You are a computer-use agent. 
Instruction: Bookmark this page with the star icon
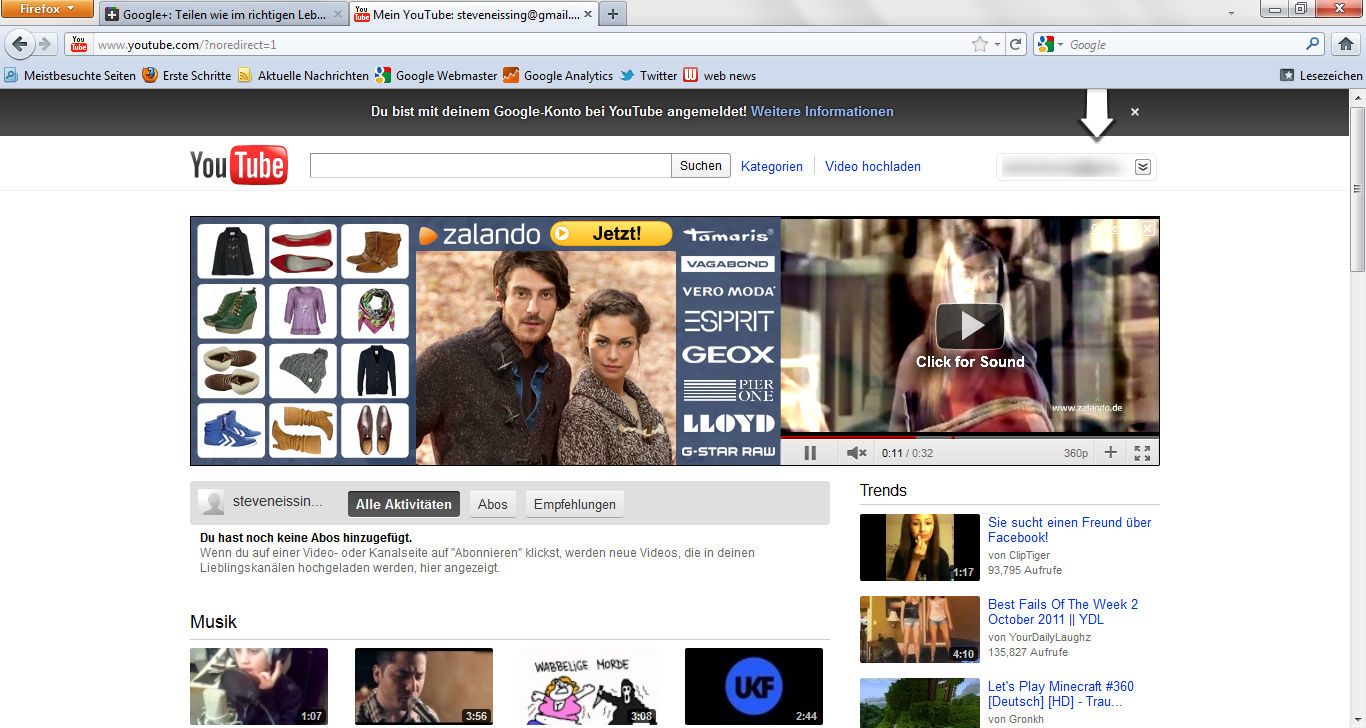(981, 44)
